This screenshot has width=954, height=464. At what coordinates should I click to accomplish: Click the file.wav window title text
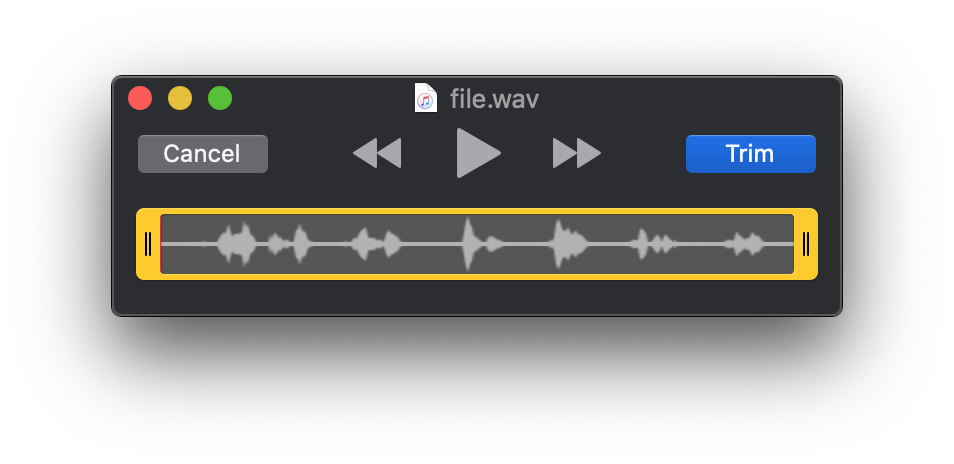pyautogui.click(x=494, y=99)
